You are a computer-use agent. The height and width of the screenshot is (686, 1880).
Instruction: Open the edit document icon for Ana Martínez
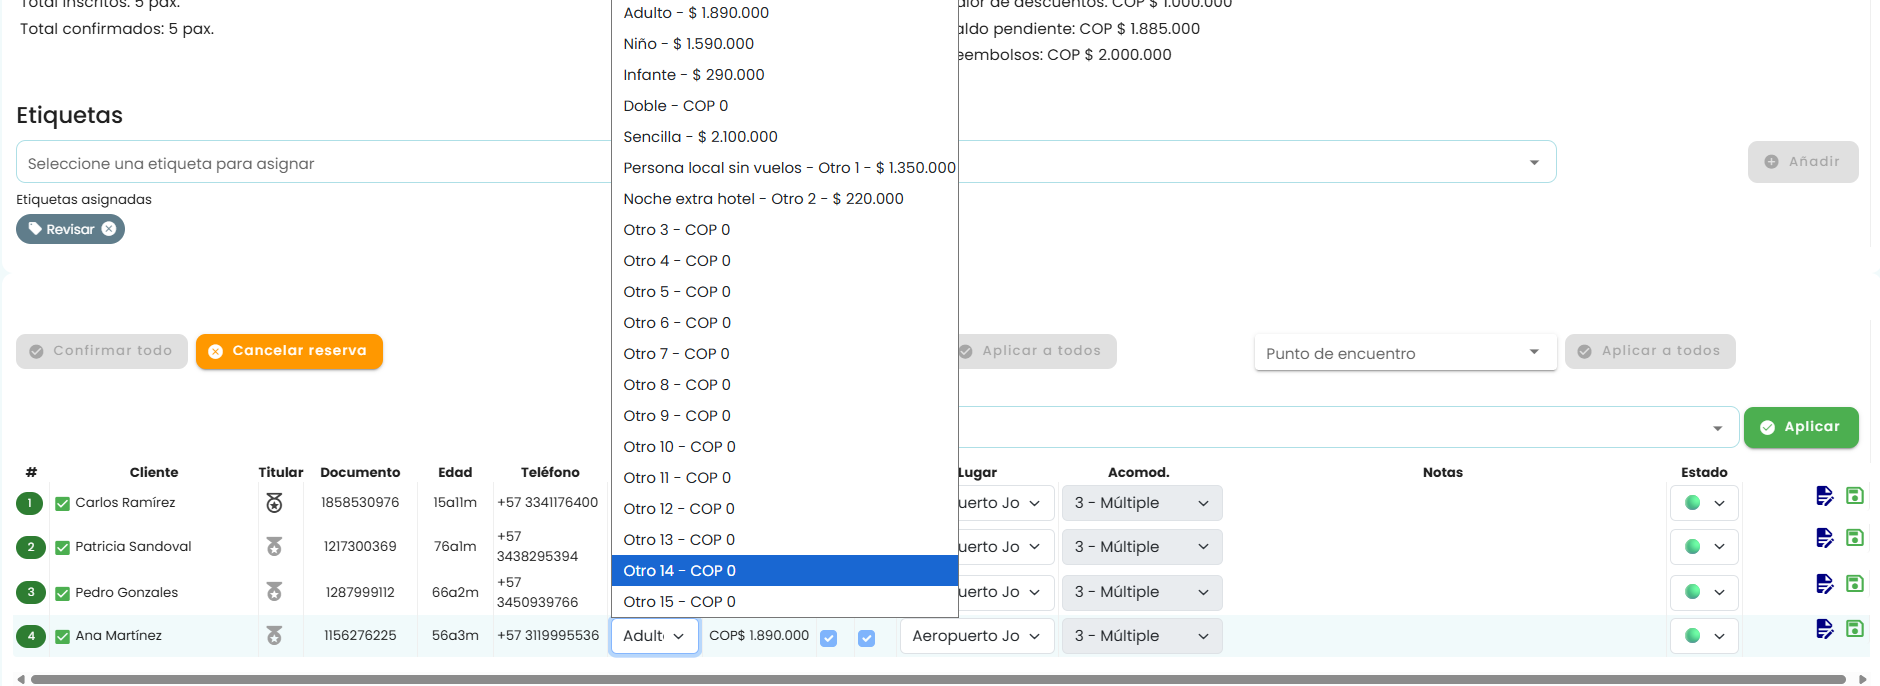pos(1825,629)
